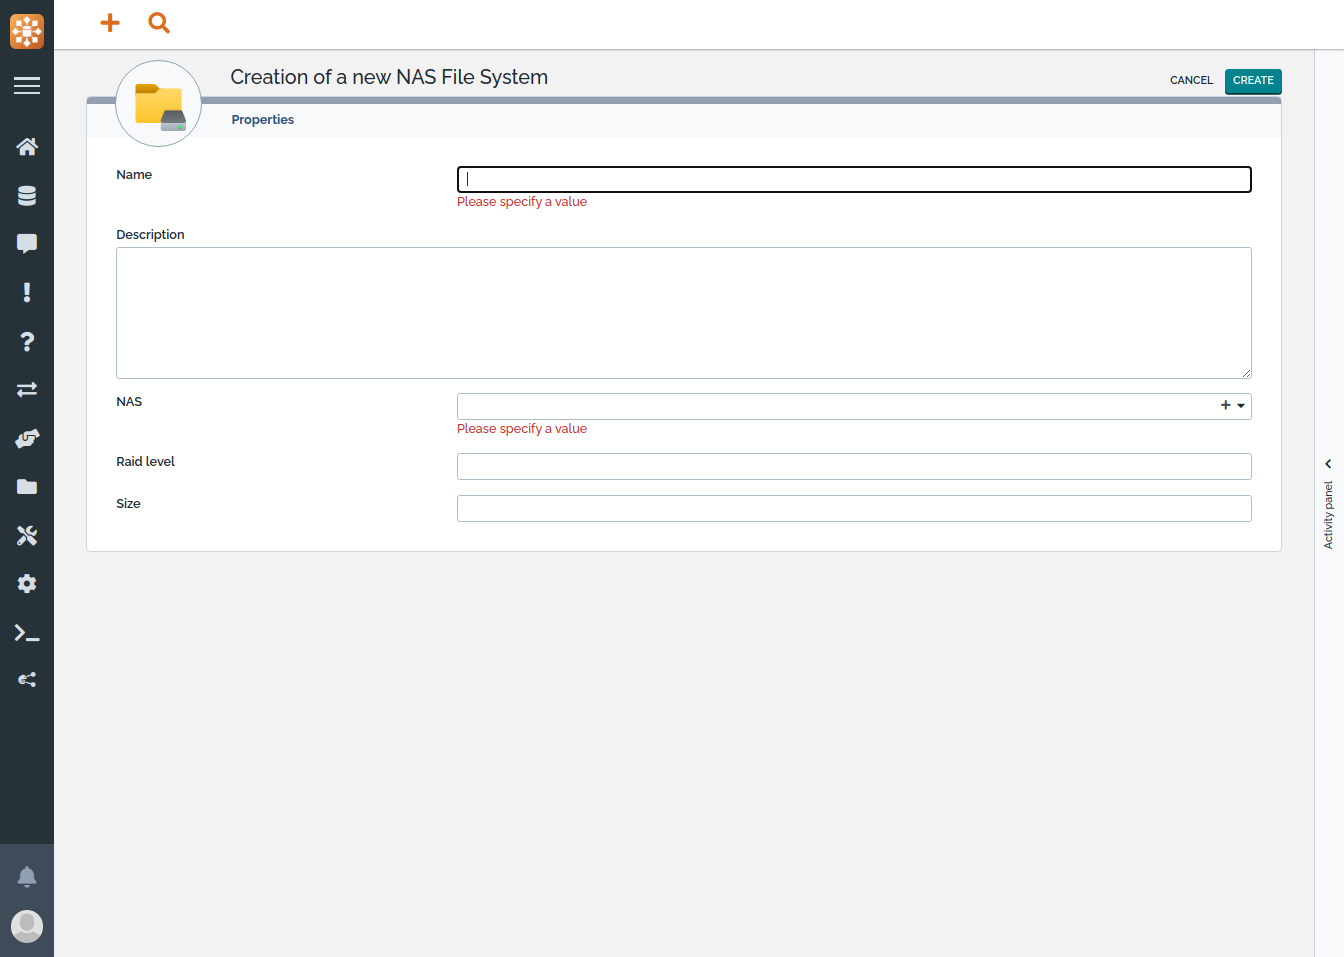The image size is (1344, 957).
Task: Click the orange plus quick-create icon
Action: (x=110, y=23)
